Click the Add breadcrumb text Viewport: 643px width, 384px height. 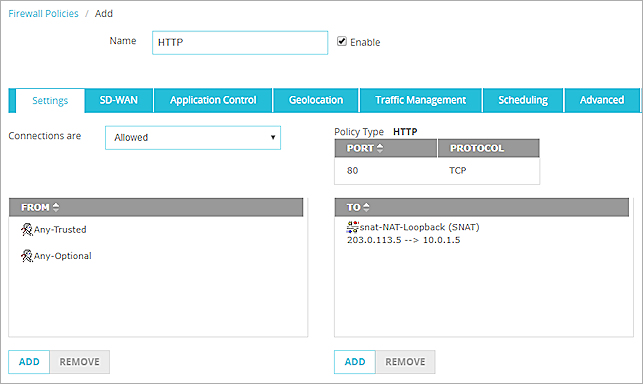[104, 14]
